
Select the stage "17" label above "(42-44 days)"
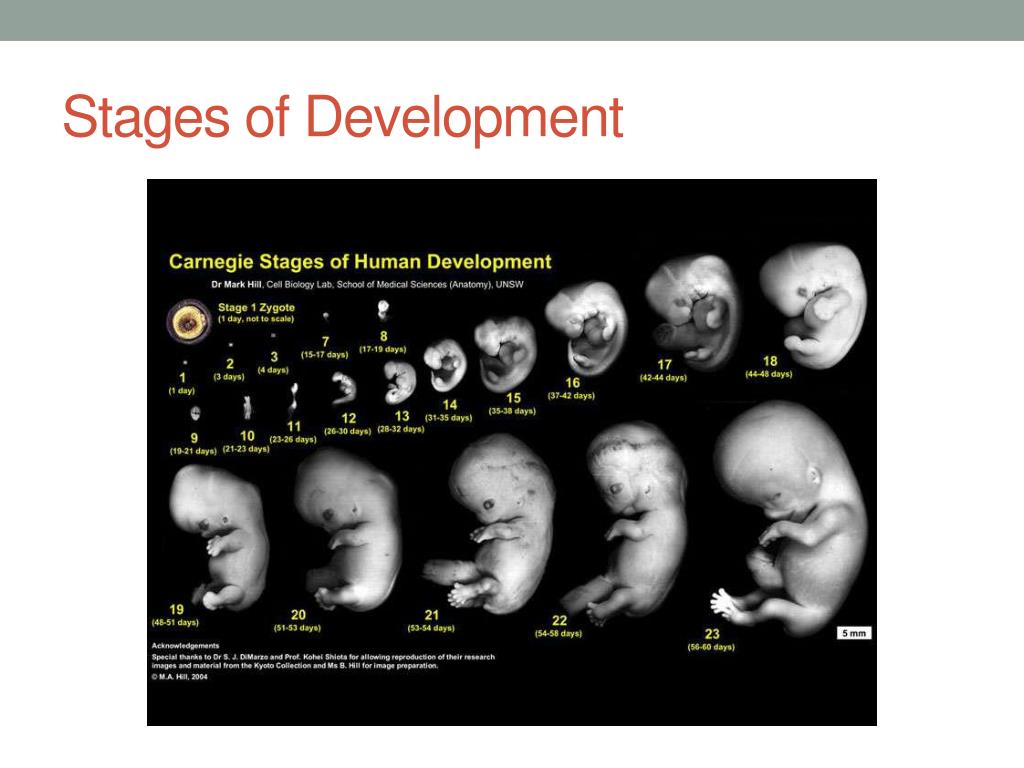pos(664,364)
